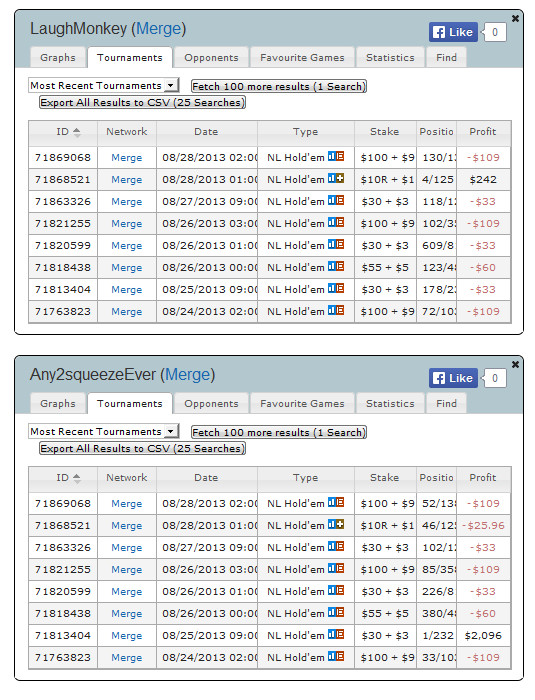The width and height of the screenshot is (535, 700).
Task: Click Merge network link in LaughMonkey 71869068 row
Action: click(126, 158)
